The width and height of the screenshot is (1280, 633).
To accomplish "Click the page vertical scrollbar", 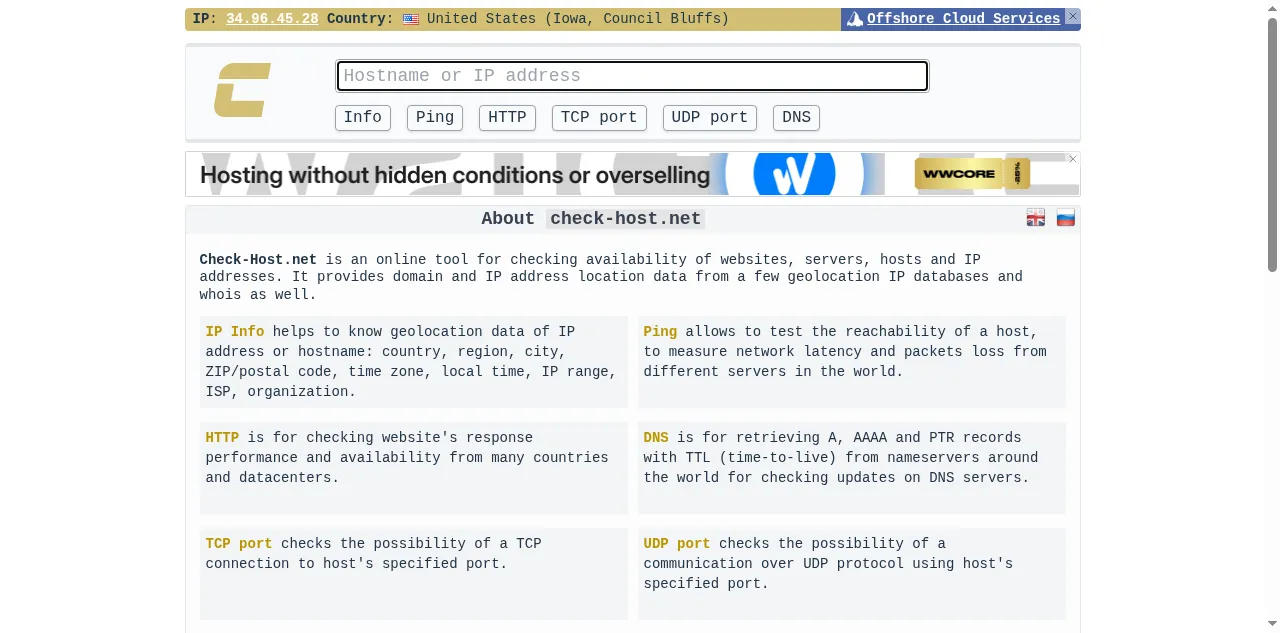I will tap(1272, 144).
